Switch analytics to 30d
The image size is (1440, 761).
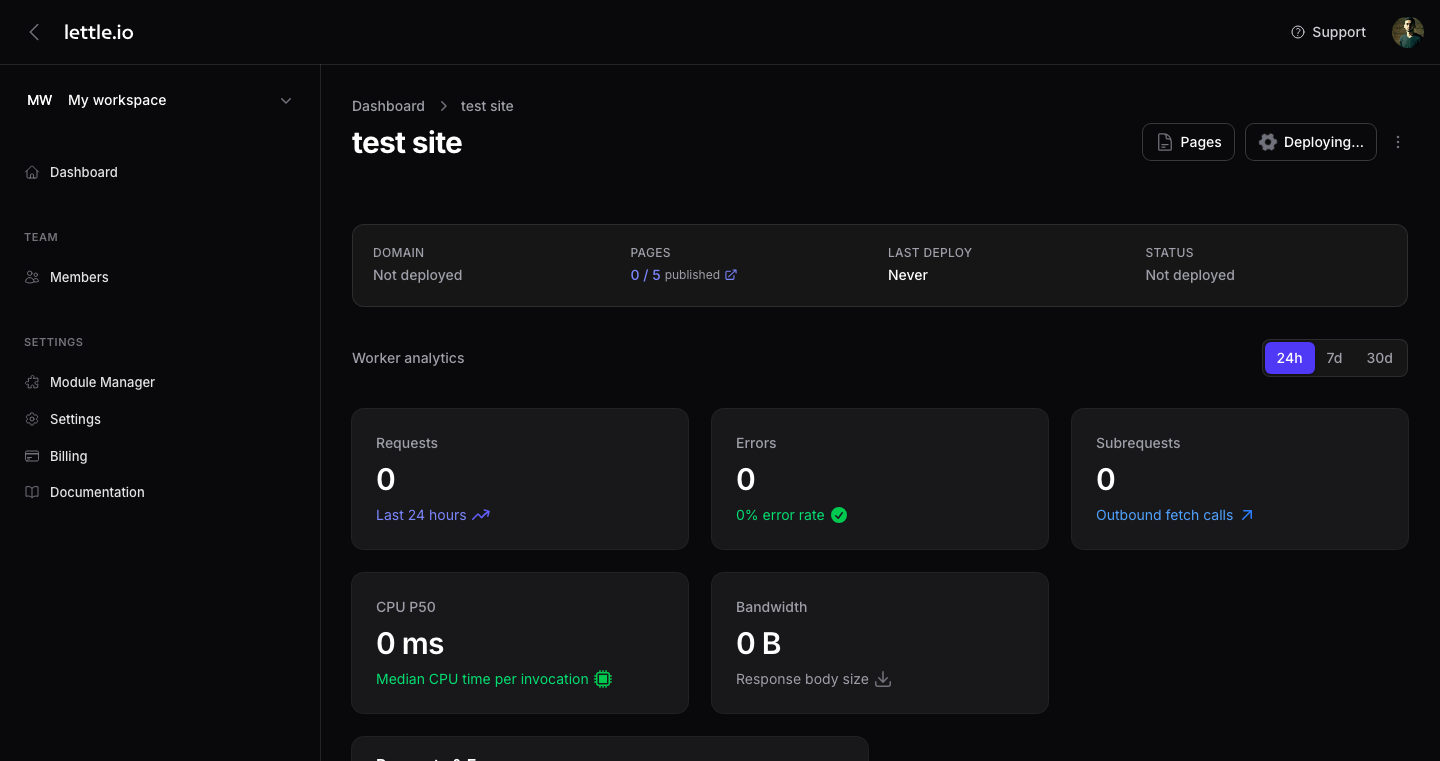click(1379, 358)
